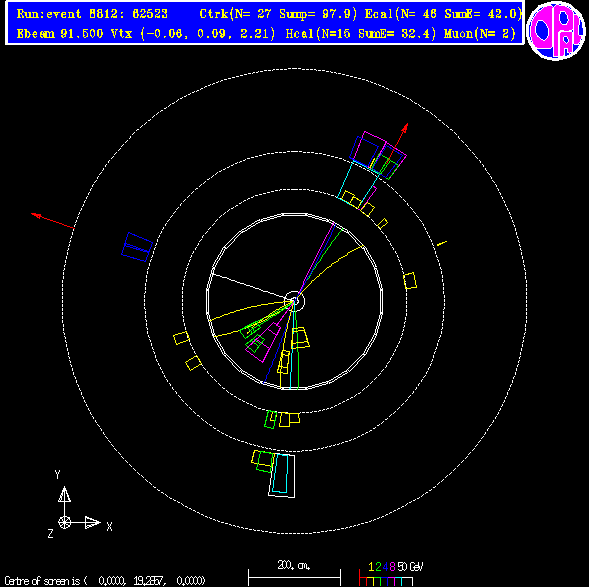Click the Centre of screen coordinates text
589x587 pixels.
click(105, 581)
